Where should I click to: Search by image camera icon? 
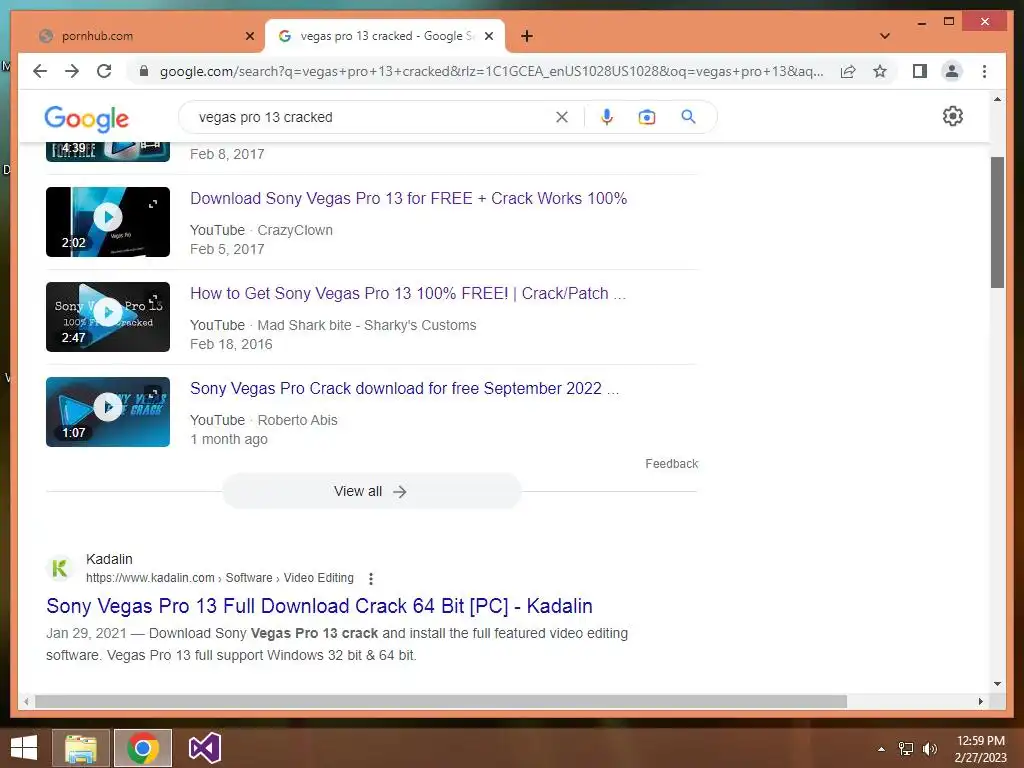pos(647,117)
